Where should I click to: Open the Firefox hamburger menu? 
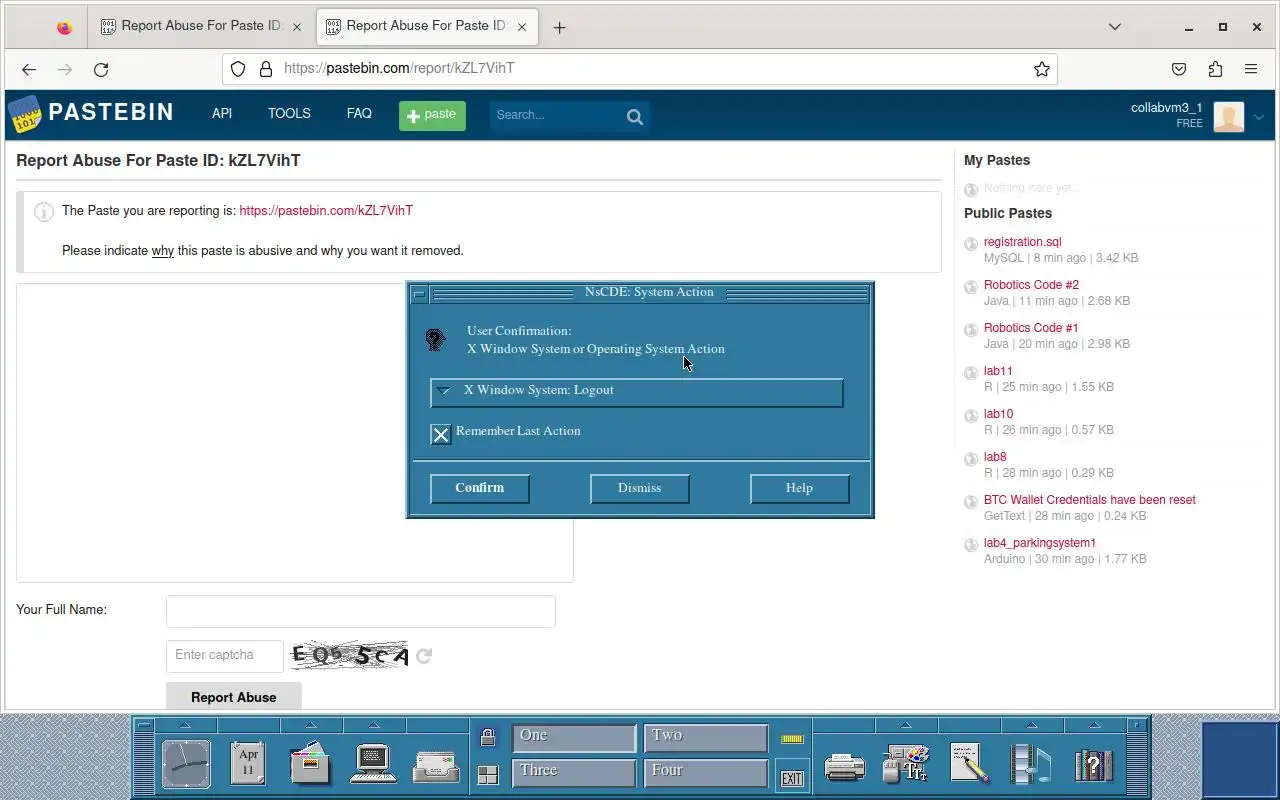(1251, 69)
